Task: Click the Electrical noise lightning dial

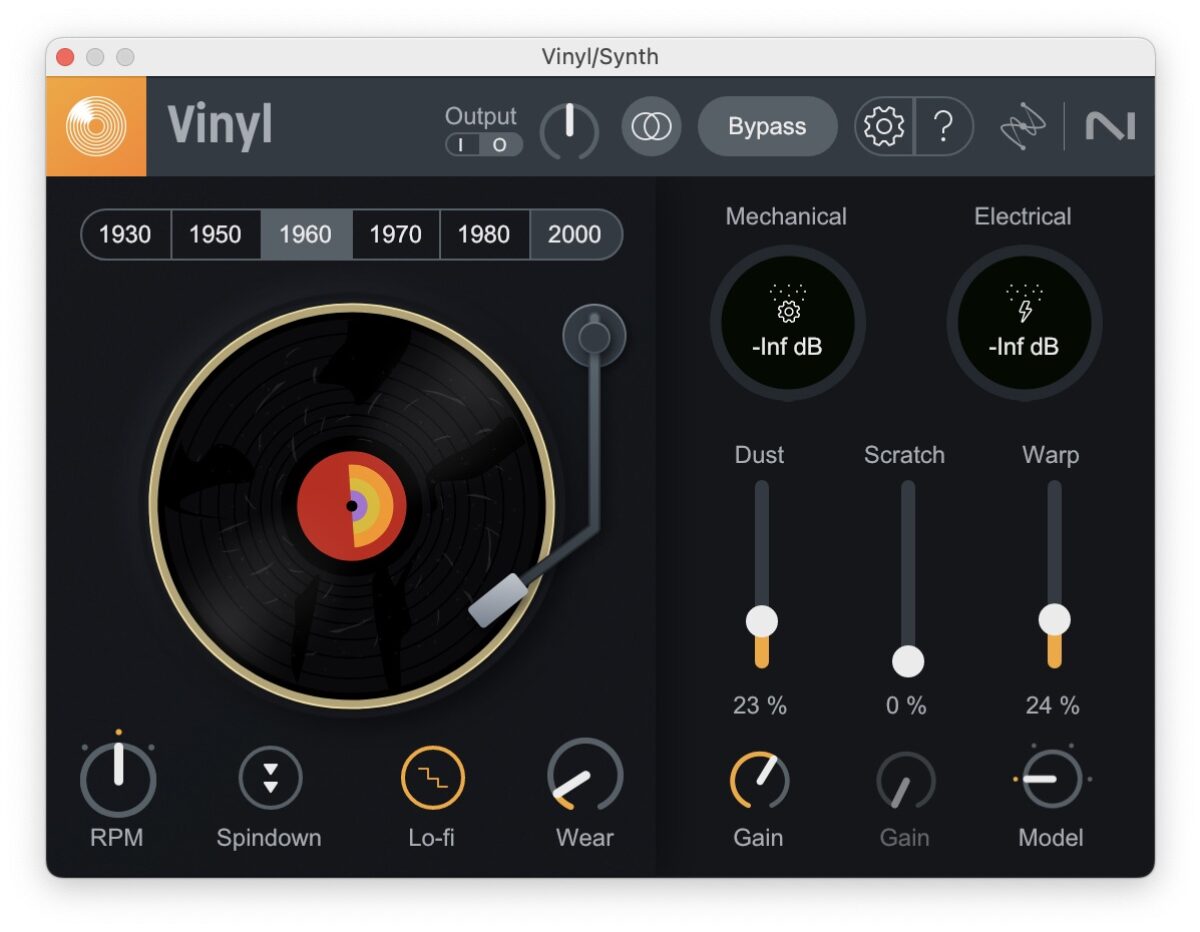Action: click(1024, 323)
